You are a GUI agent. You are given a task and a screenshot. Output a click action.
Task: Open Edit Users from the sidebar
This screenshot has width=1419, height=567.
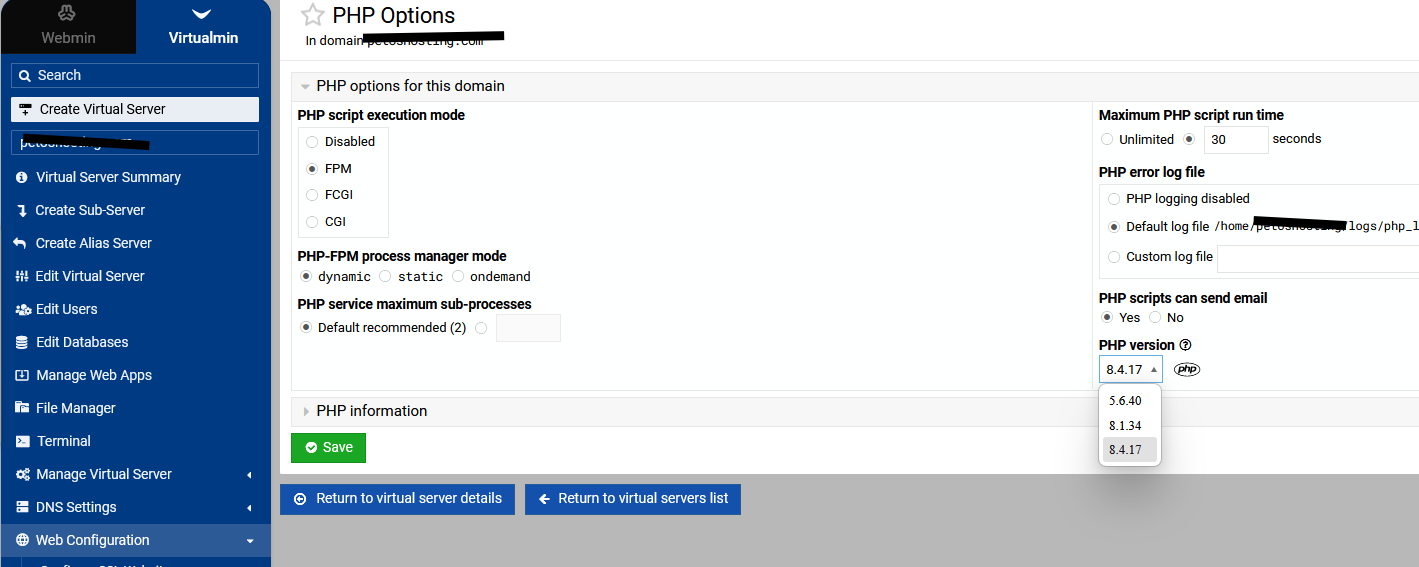(66, 309)
